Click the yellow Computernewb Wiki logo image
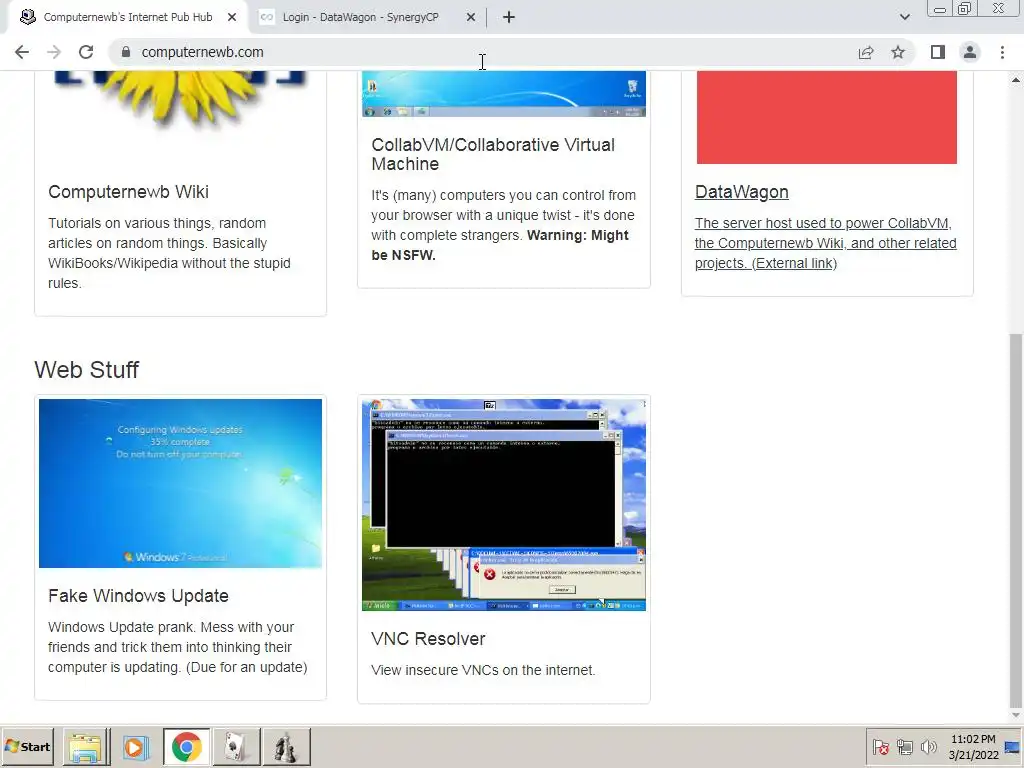Viewport: 1024px width, 768px height. click(x=180, y=98)
